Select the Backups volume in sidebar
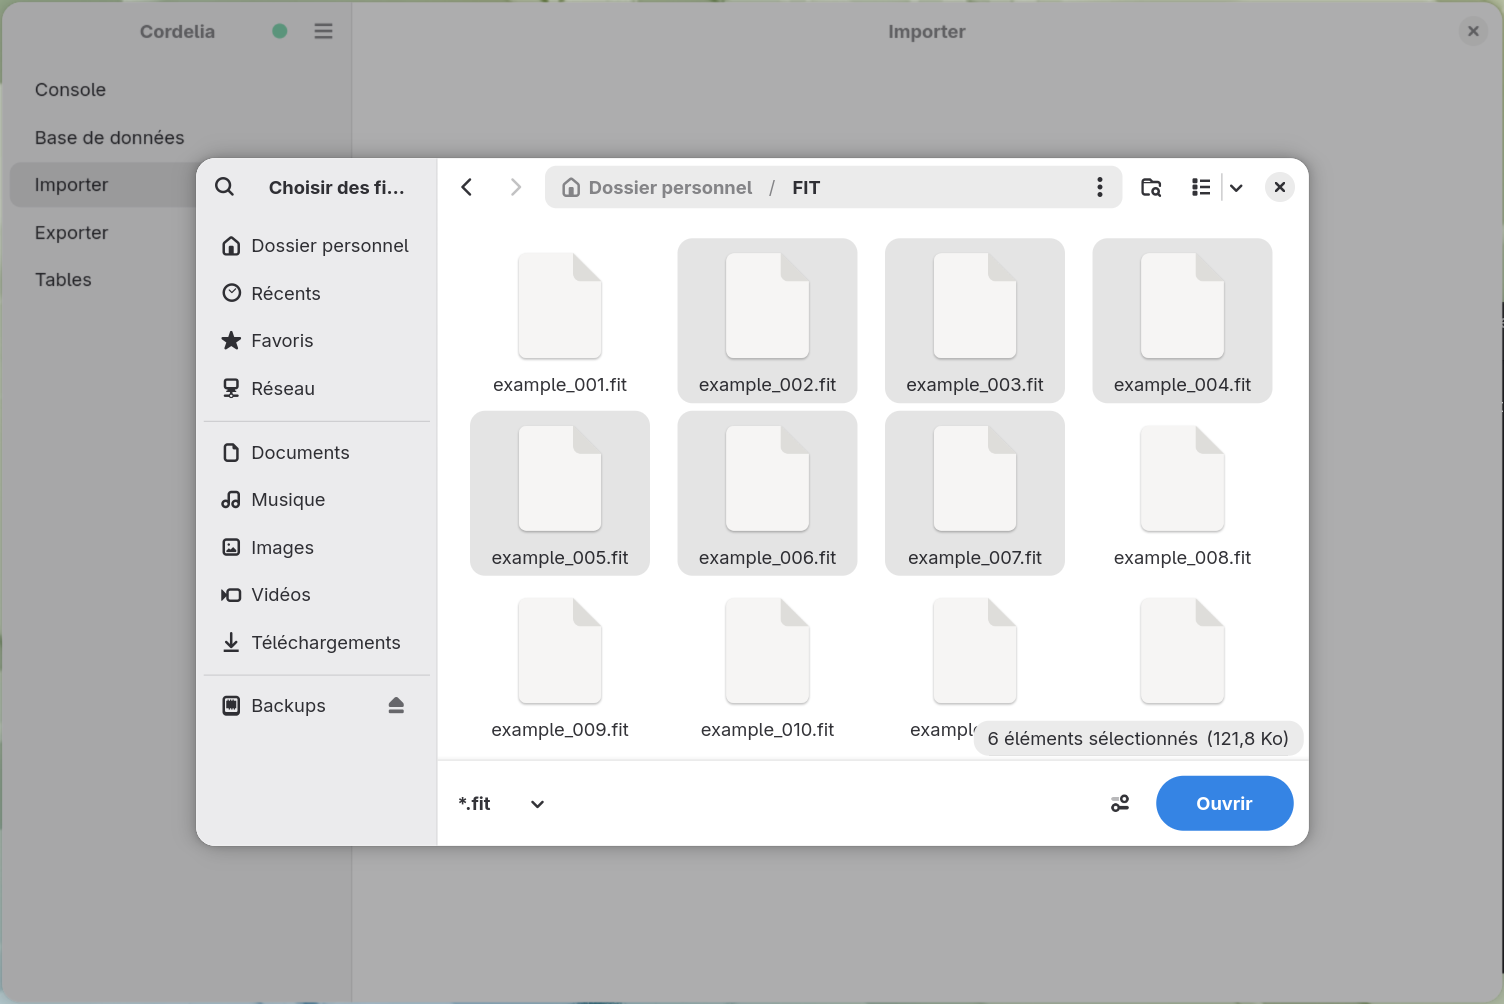Viewport: 1504px width, 1004px height. pyautogui.click(x=317, y=706)
